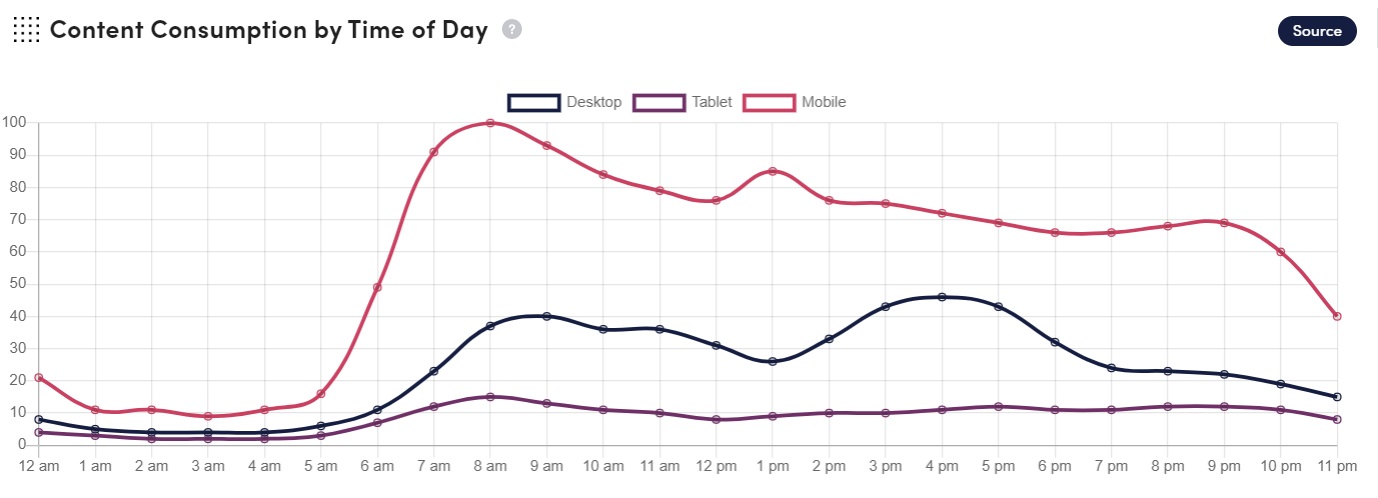Click the Mobile data point at 11 pm

click(1337, 316)
